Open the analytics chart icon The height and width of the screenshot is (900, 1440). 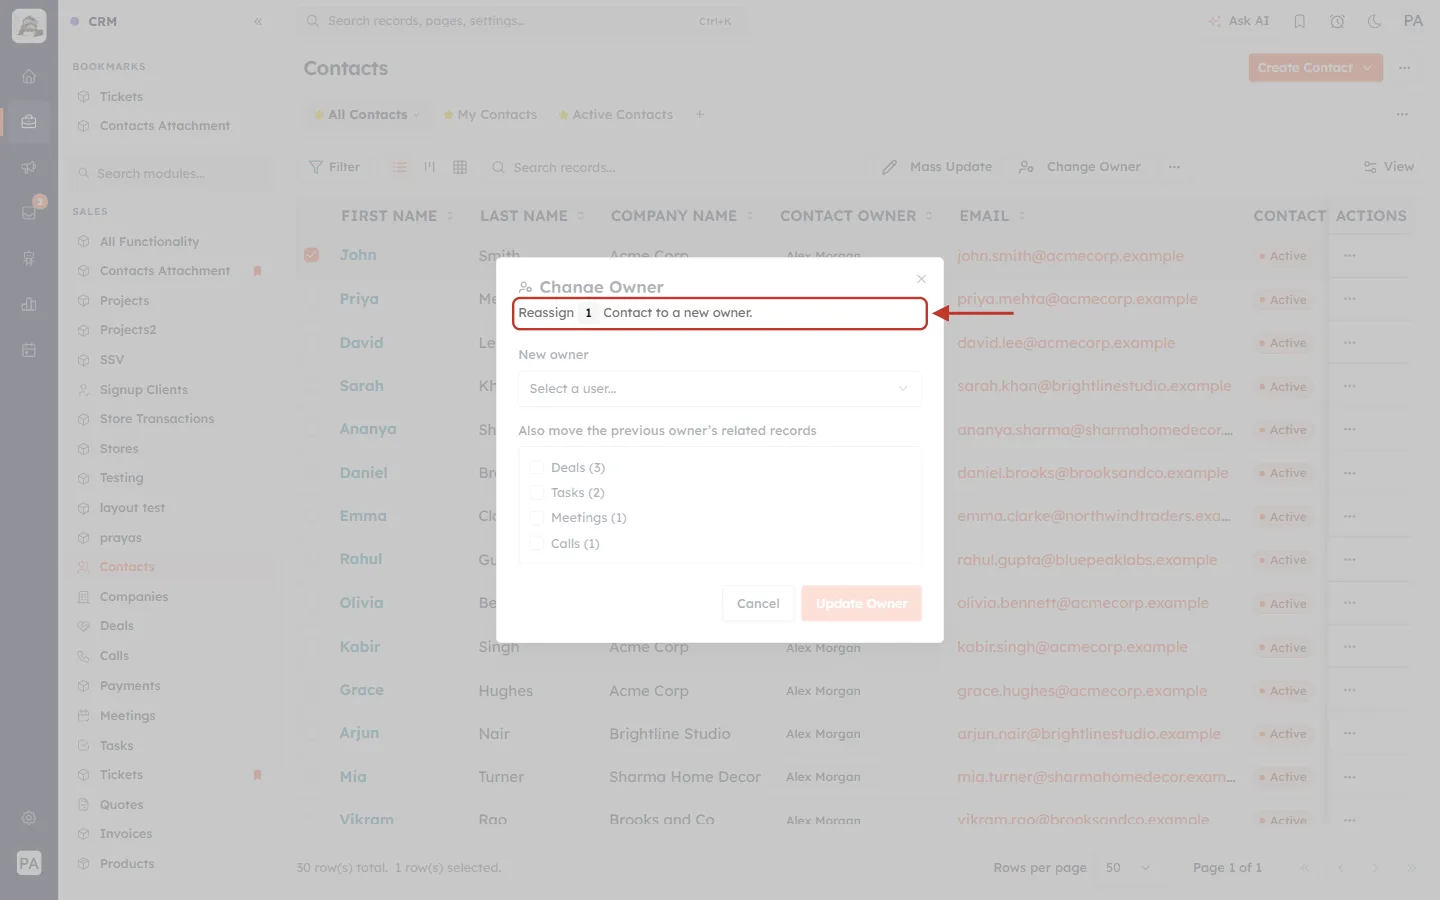[29, 304]
